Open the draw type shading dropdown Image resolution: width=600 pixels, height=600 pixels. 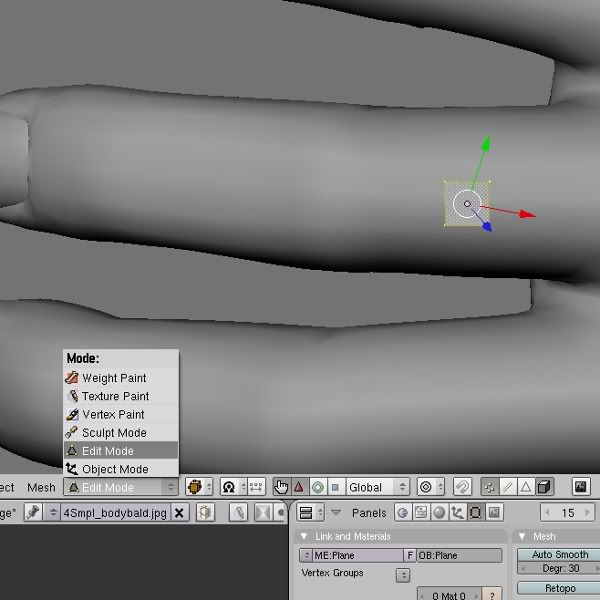pos(199,487)
